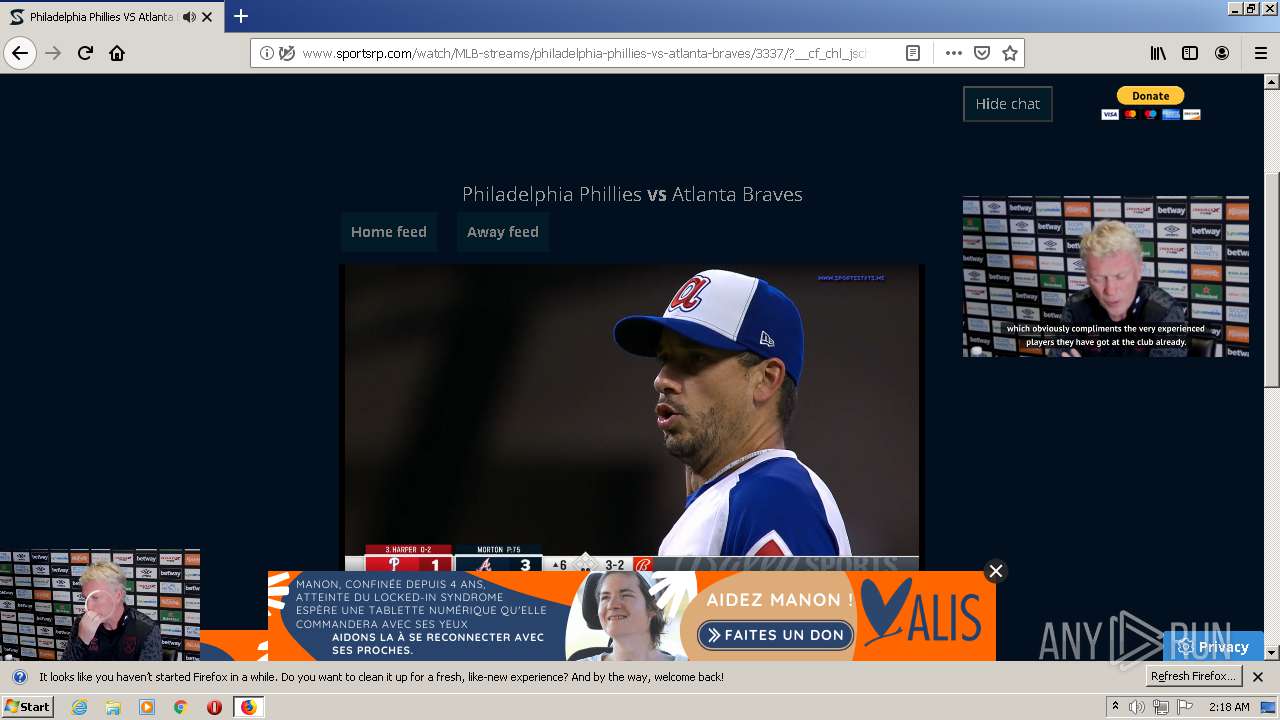Image resolution: width=1280 pixels, height=720 pixels.
Task: Launch Google Chrome from taskbar
Action: 180,707
